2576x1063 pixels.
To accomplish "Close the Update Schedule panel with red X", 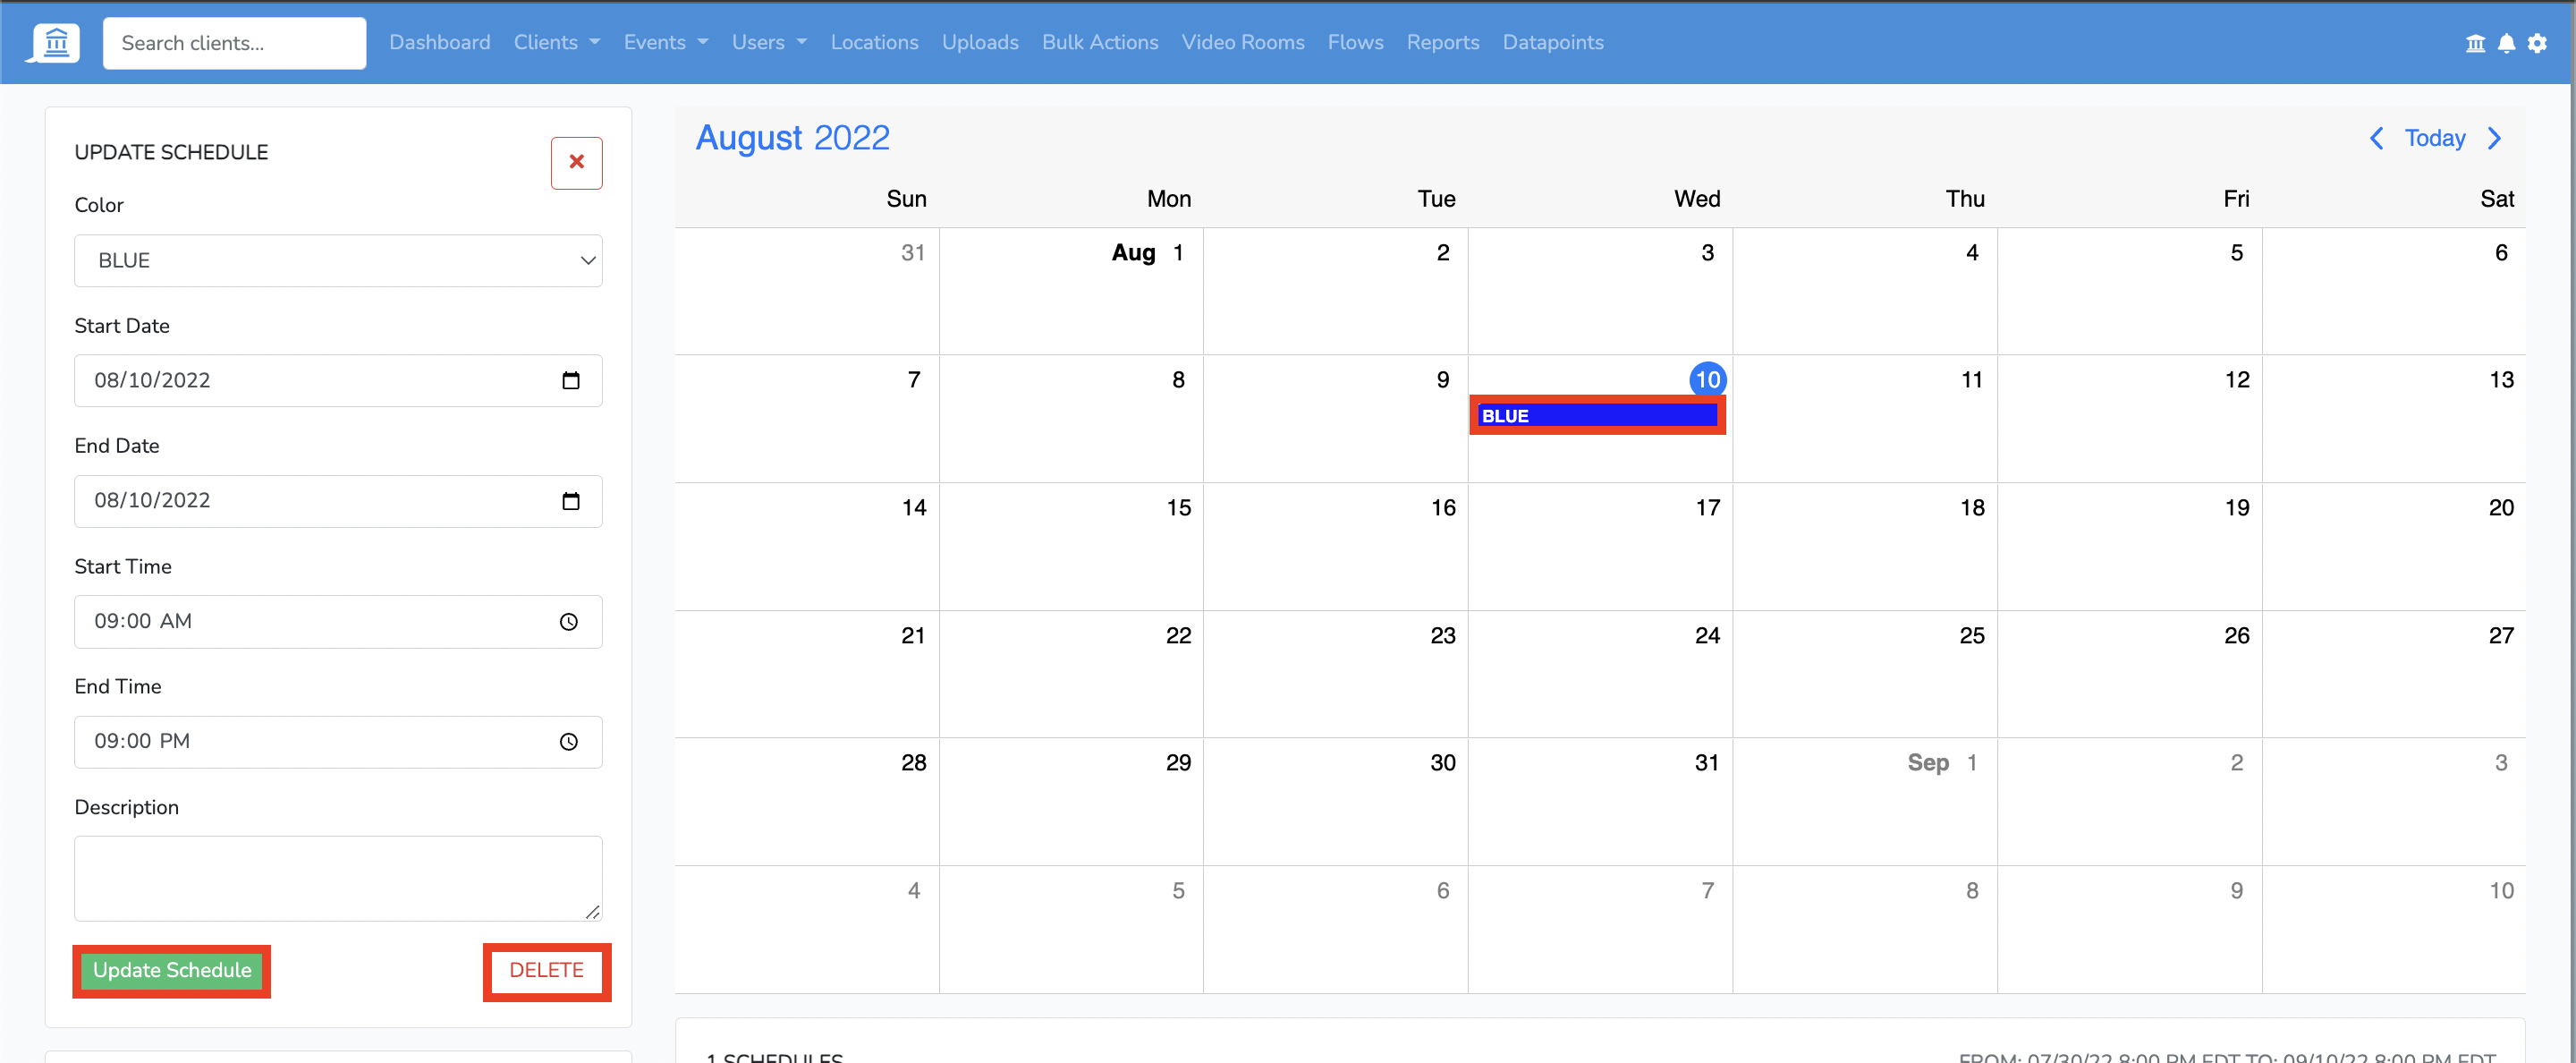I will click(576, 162).
